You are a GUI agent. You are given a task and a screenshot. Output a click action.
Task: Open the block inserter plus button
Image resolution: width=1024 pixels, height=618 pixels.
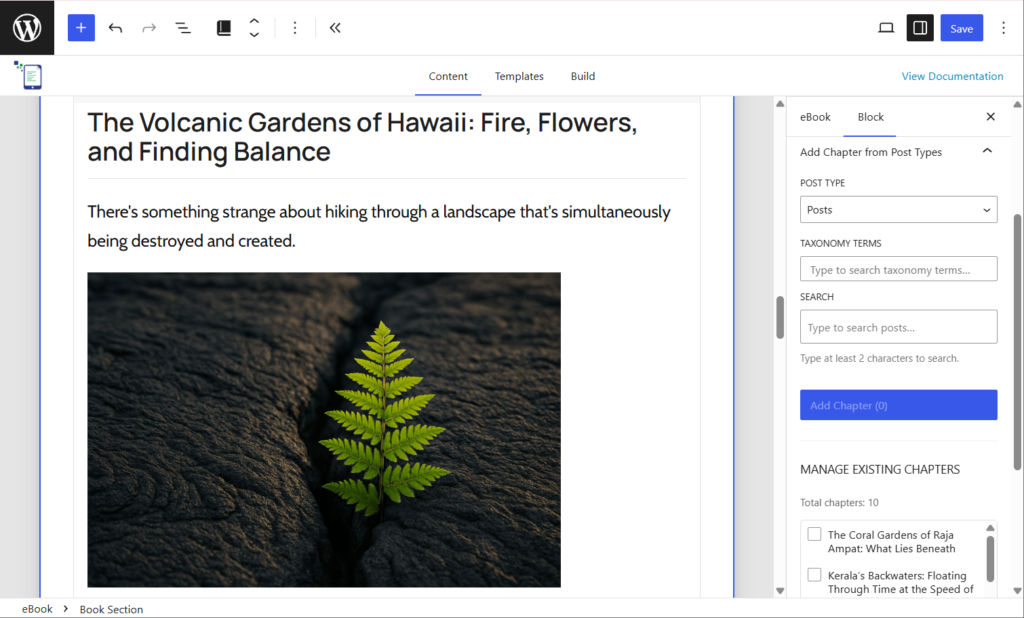point(81,27)
